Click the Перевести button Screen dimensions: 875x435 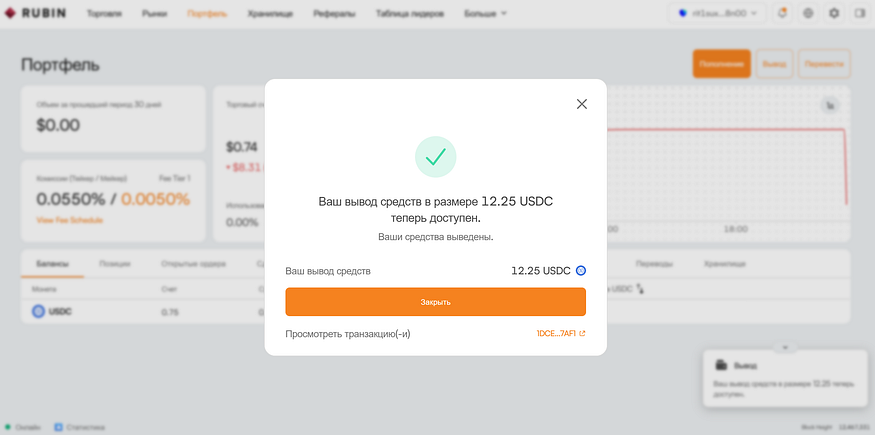pyautogui.click(x=824, y=64)
